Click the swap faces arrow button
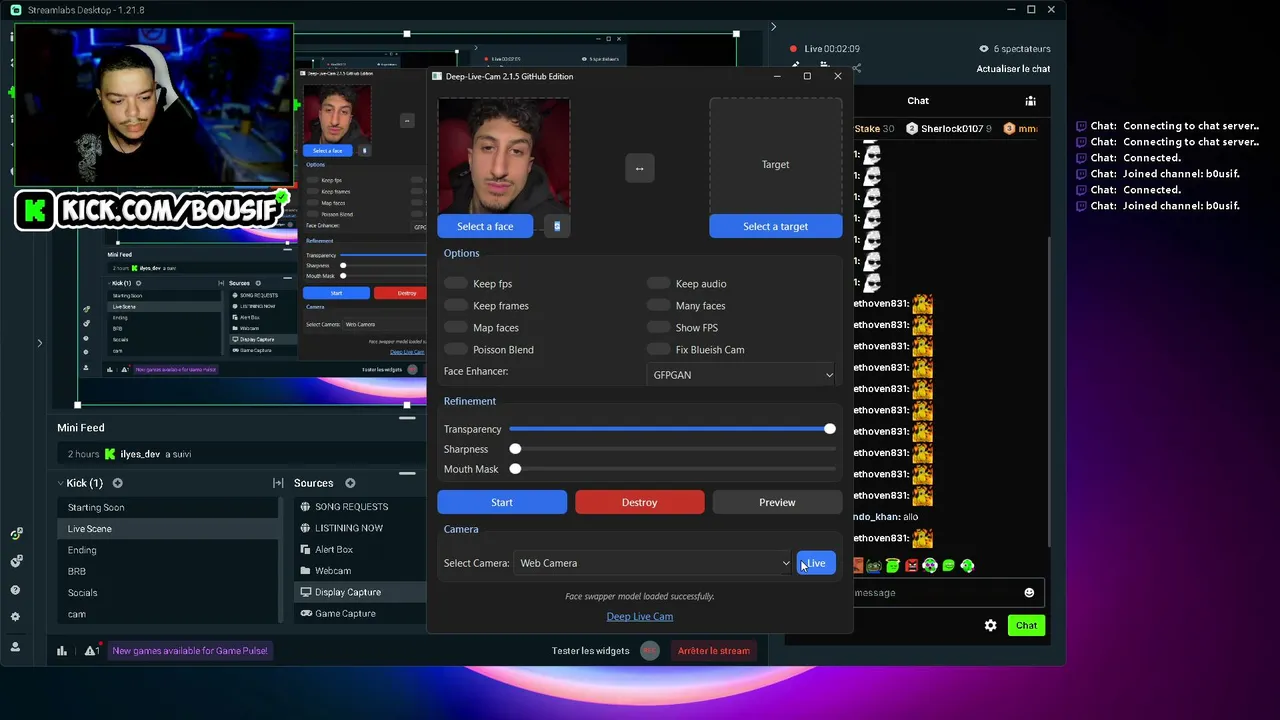 (640, 168)
